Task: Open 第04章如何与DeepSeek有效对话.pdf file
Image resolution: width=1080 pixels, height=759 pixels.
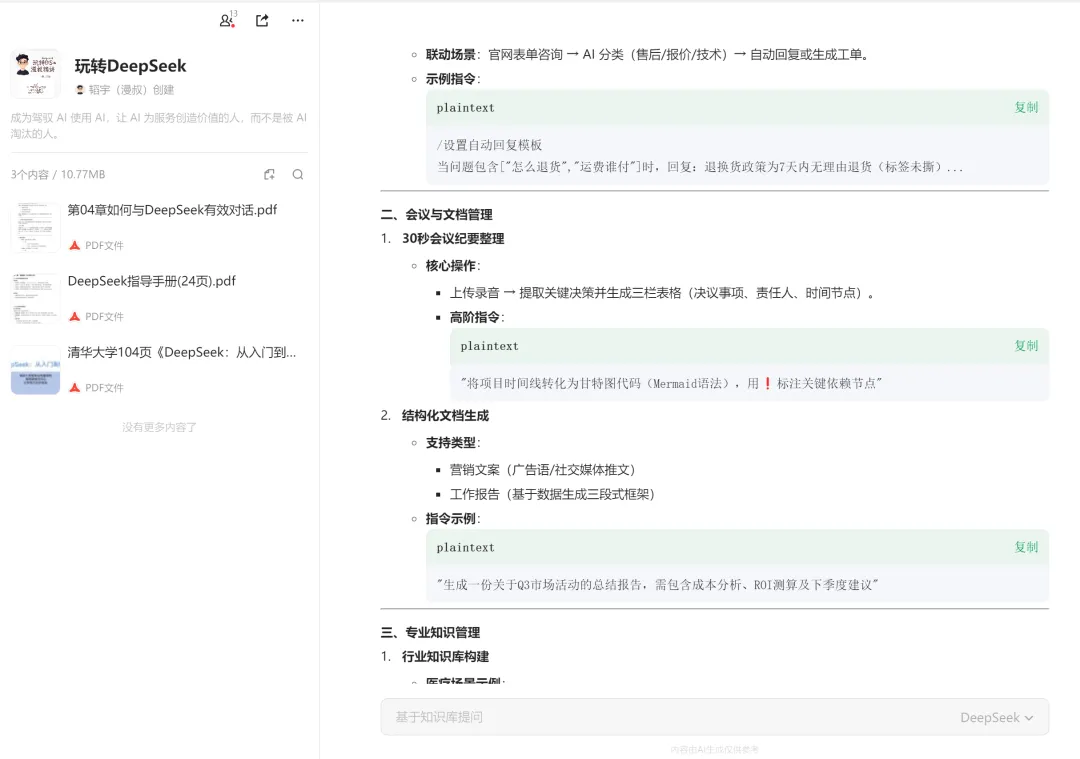Action: [x=172, y=210]
